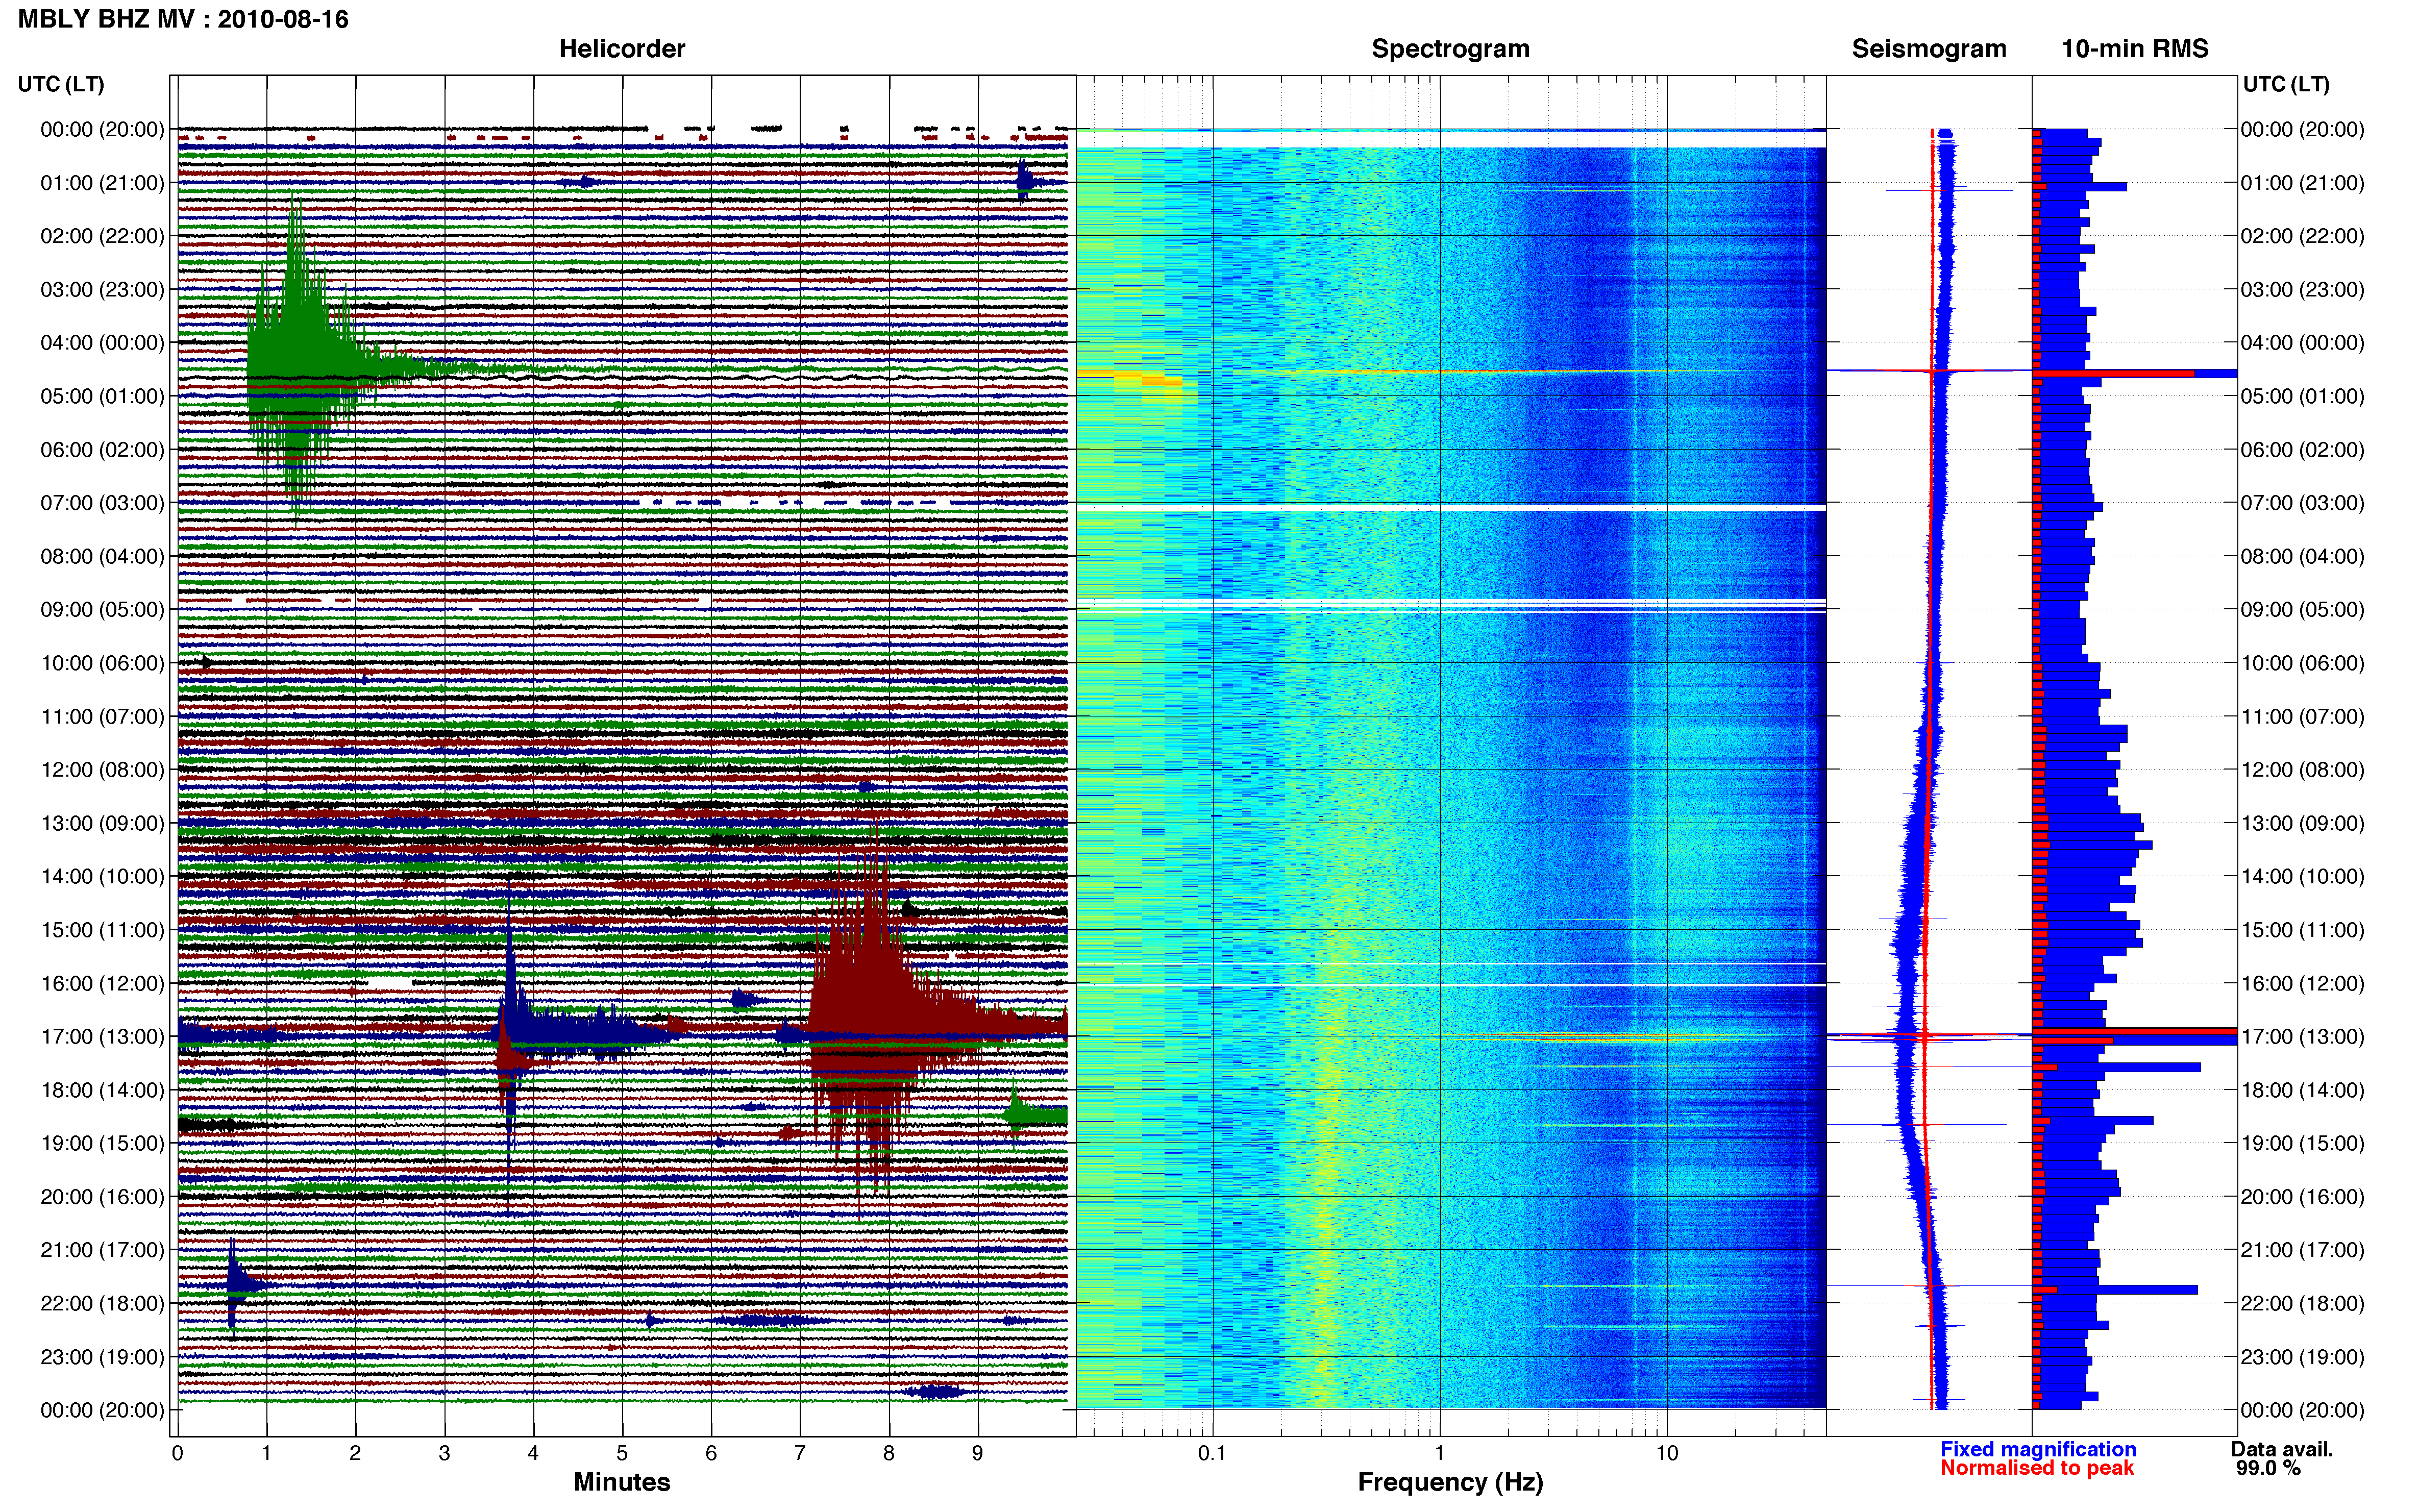Click left time label '22:00 (18:00)'
The height and width of the screenshot is (1512, 2419).
(102, 1303)
